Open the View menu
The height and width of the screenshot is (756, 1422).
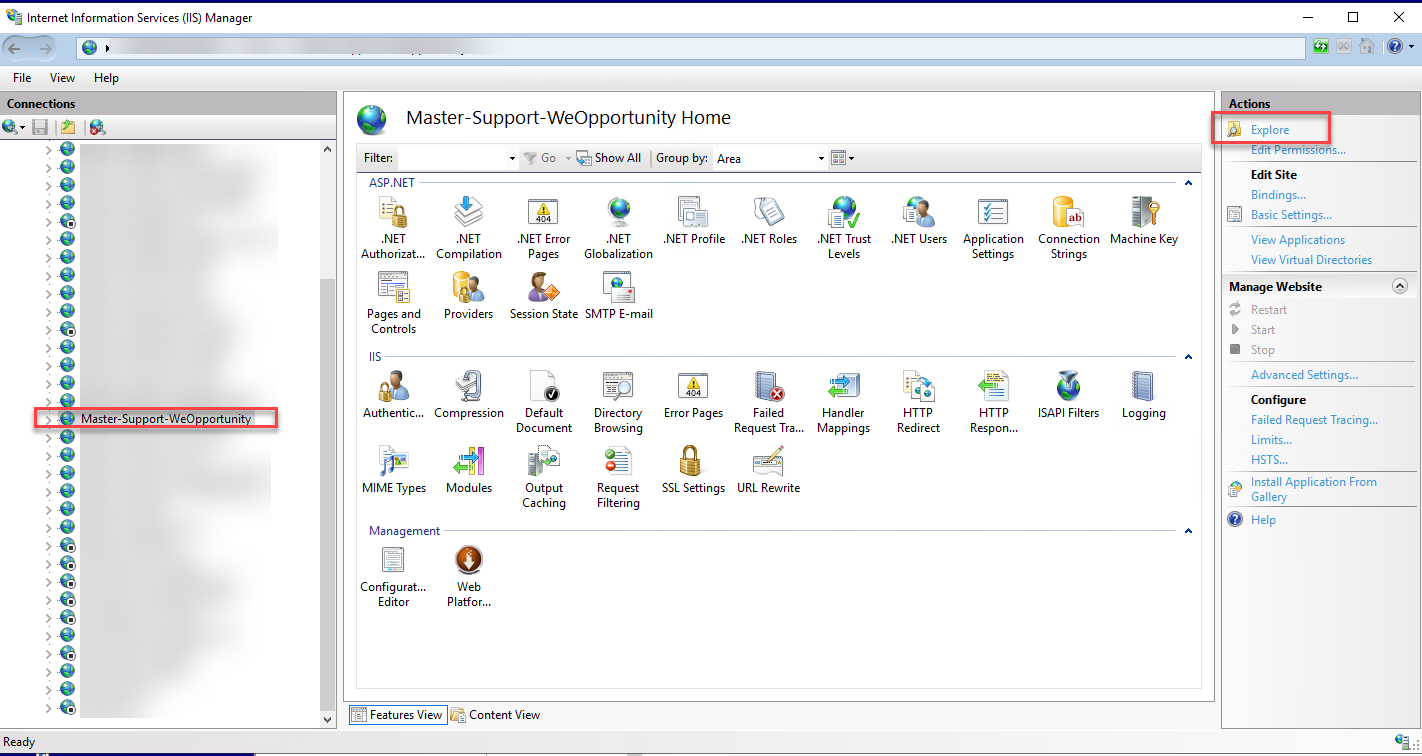tap(62, 78)
